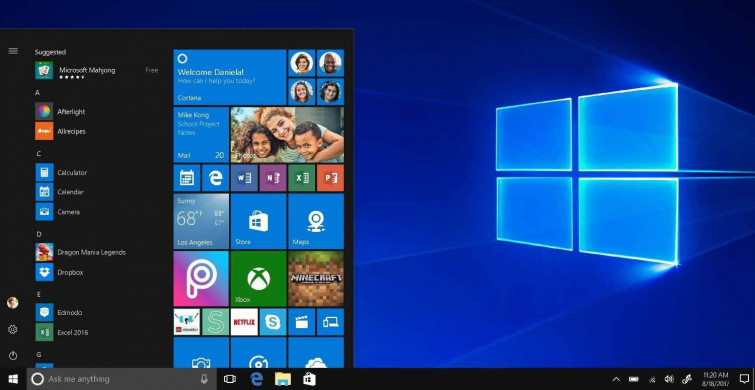This screenshot has width=755, height=390.
Task: Launch the Excel tile
Action: coord(301,178)
